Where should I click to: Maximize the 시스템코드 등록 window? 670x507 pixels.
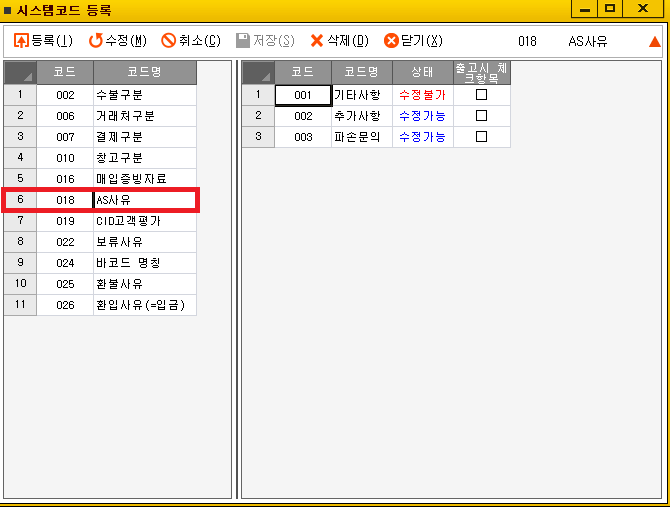(x=610, y=8)
